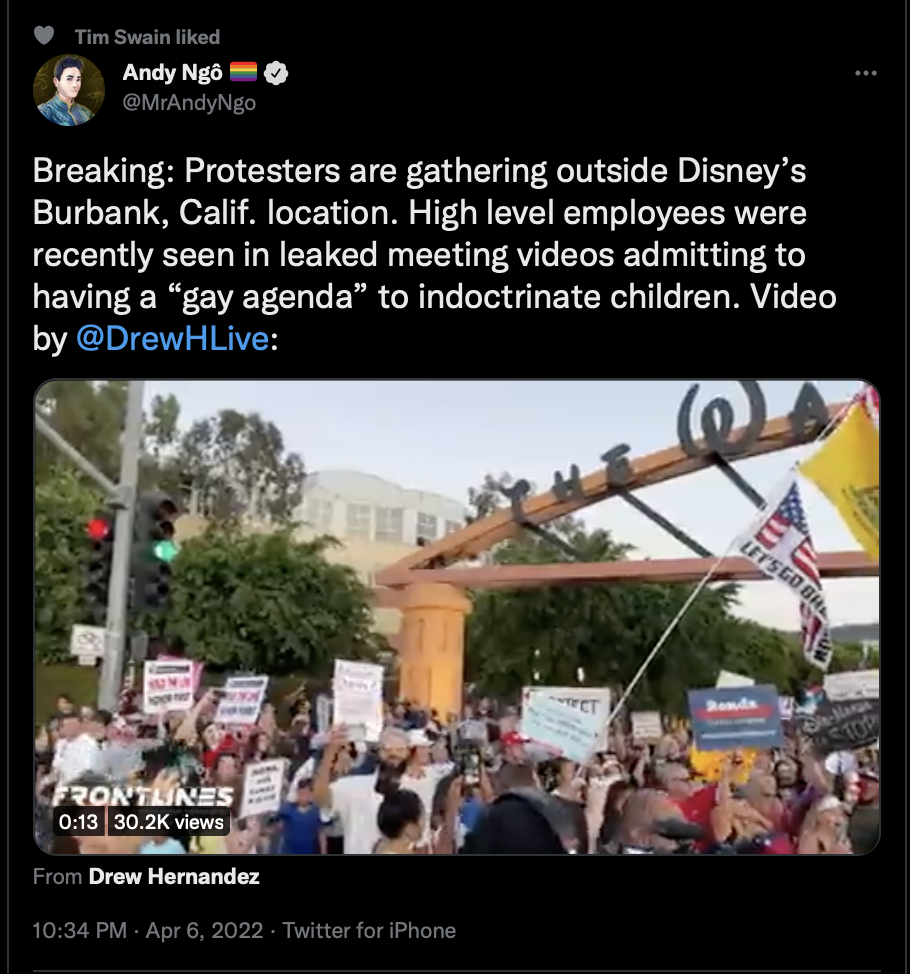The image size is (910, 974).
Task: Click the tweet text starting with Breaking
Action: (x=435, y=255)
